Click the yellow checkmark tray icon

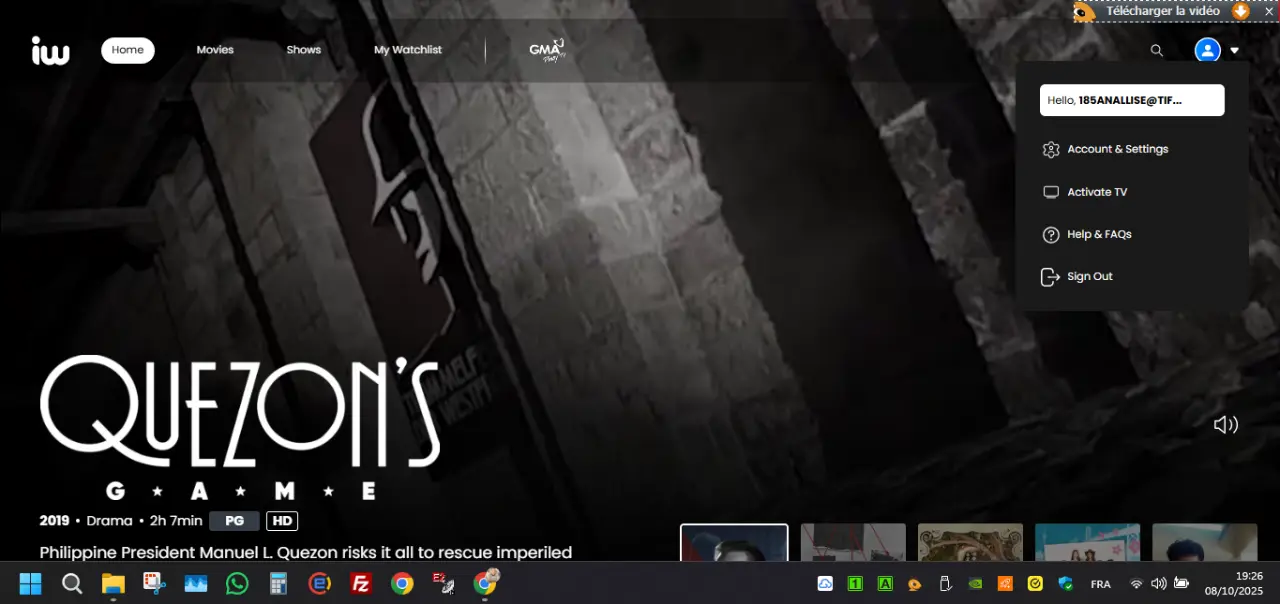[1035, 584]
